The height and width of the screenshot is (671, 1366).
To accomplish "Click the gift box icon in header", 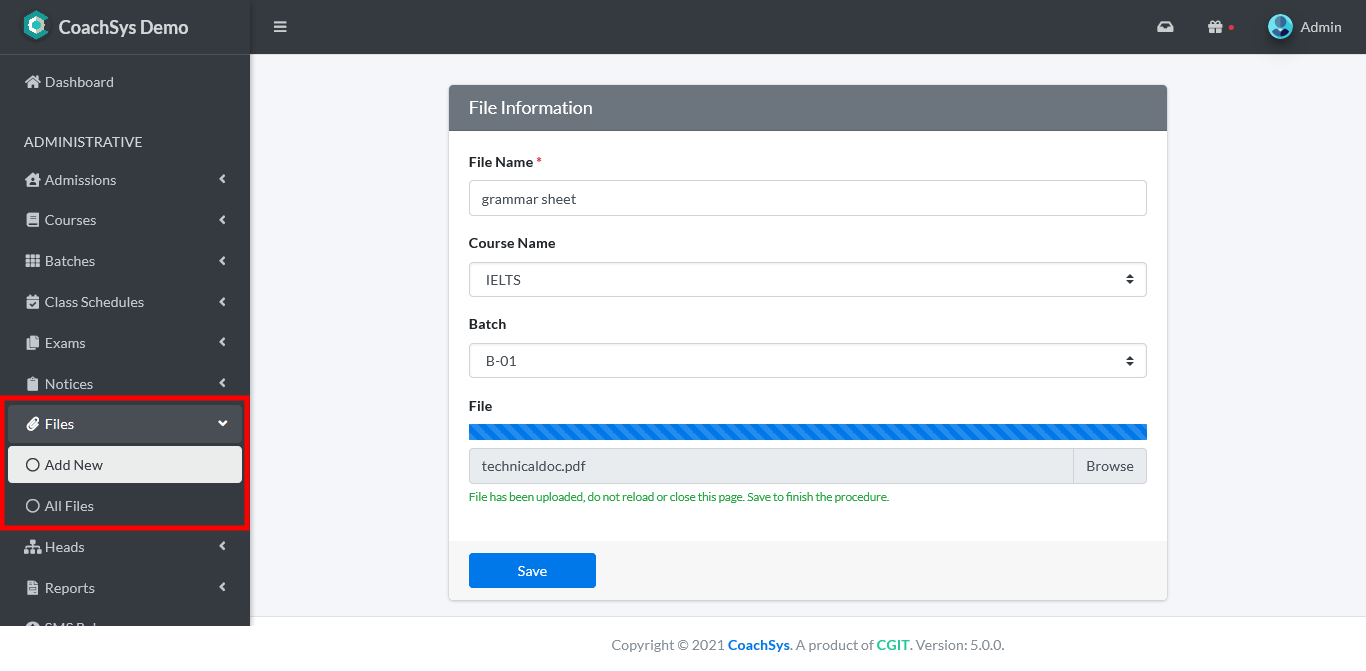I will 1215,27.
